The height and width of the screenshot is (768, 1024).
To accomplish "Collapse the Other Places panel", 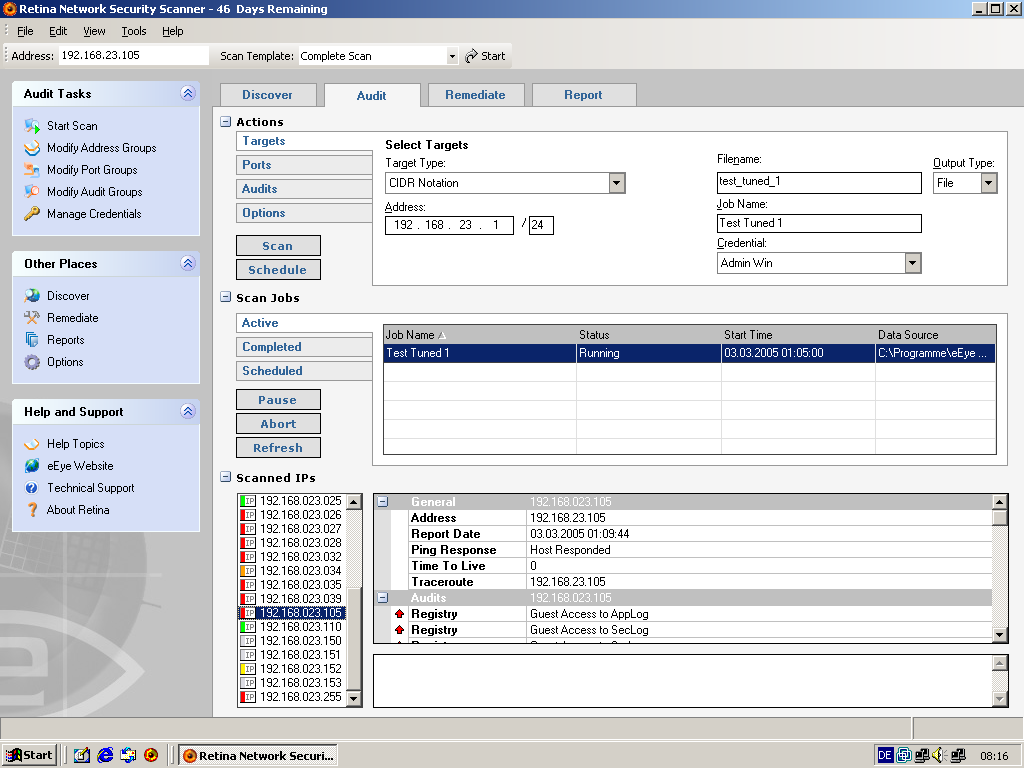I will point(188,263).
